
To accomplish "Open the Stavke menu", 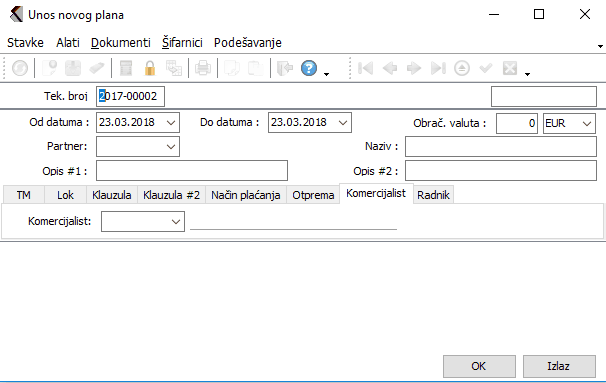I will (x=26, y=43).
